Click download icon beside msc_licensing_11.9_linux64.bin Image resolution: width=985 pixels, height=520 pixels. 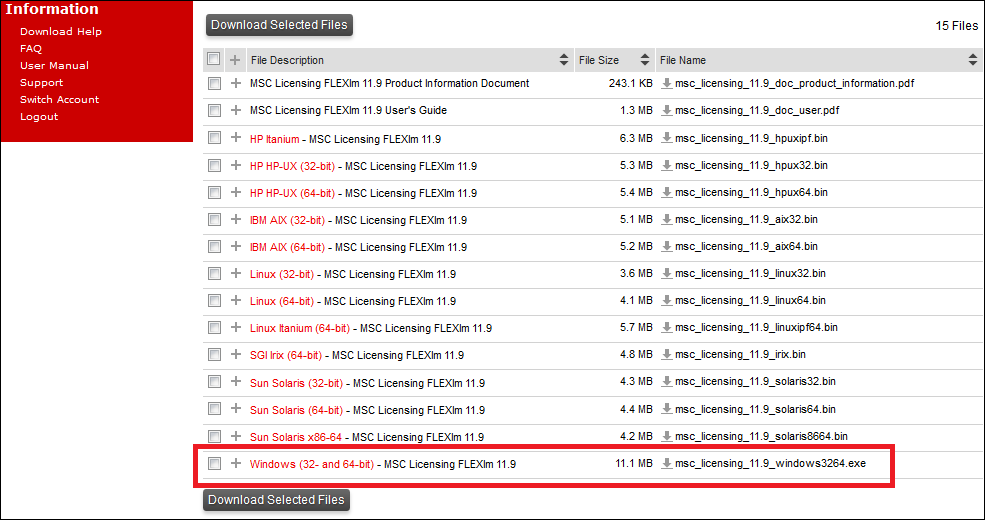(667, 300)
